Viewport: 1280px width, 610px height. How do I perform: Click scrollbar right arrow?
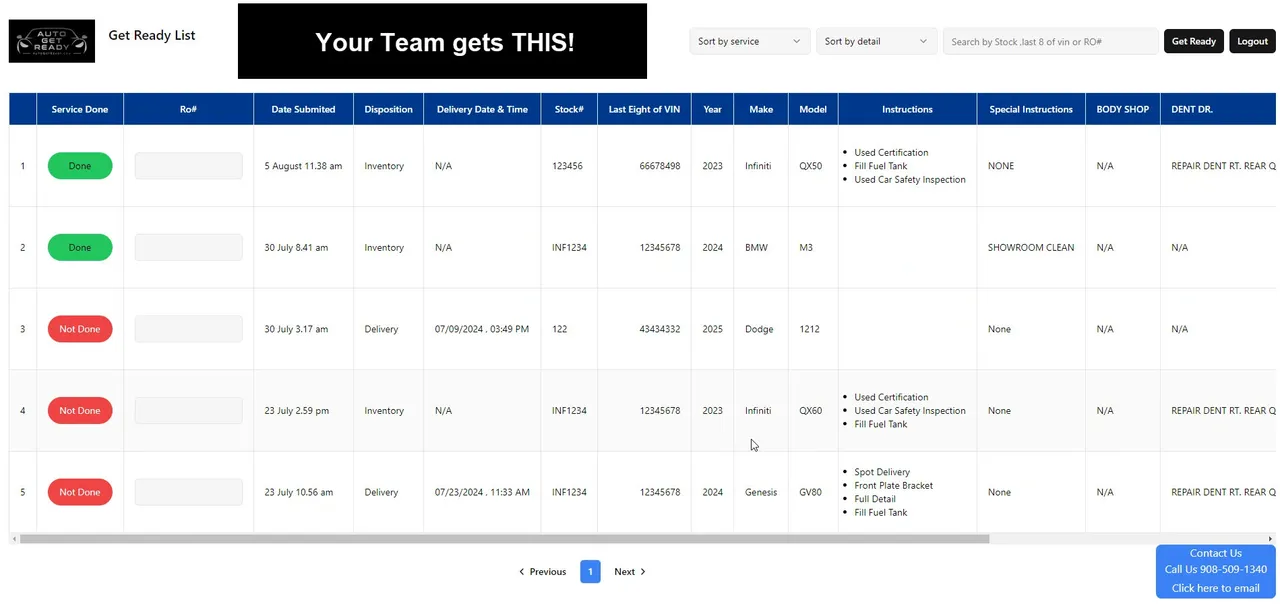(x=1271, y=539)
